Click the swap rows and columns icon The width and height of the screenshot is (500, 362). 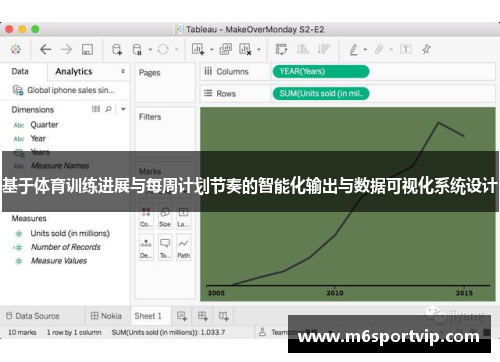tap(281, 49)
